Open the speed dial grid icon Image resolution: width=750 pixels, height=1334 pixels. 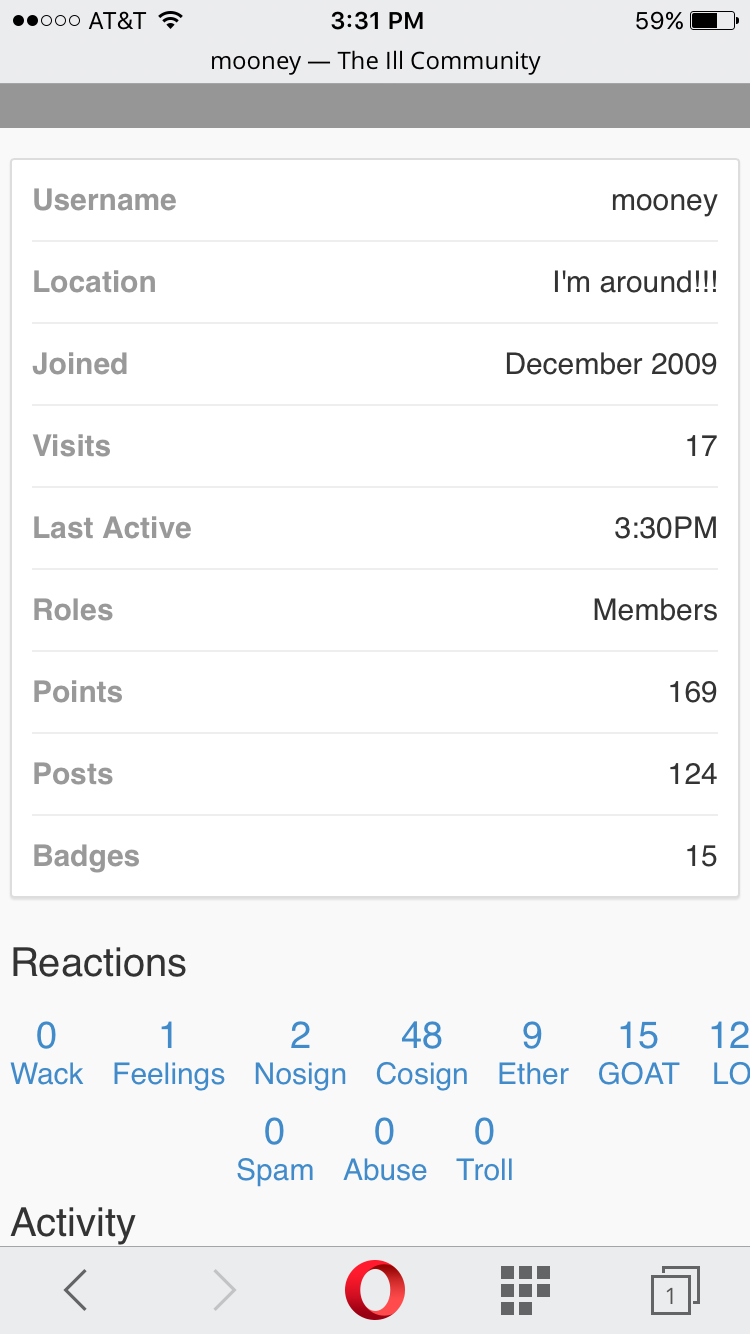pyautogui.click(x=525, y=1290)
